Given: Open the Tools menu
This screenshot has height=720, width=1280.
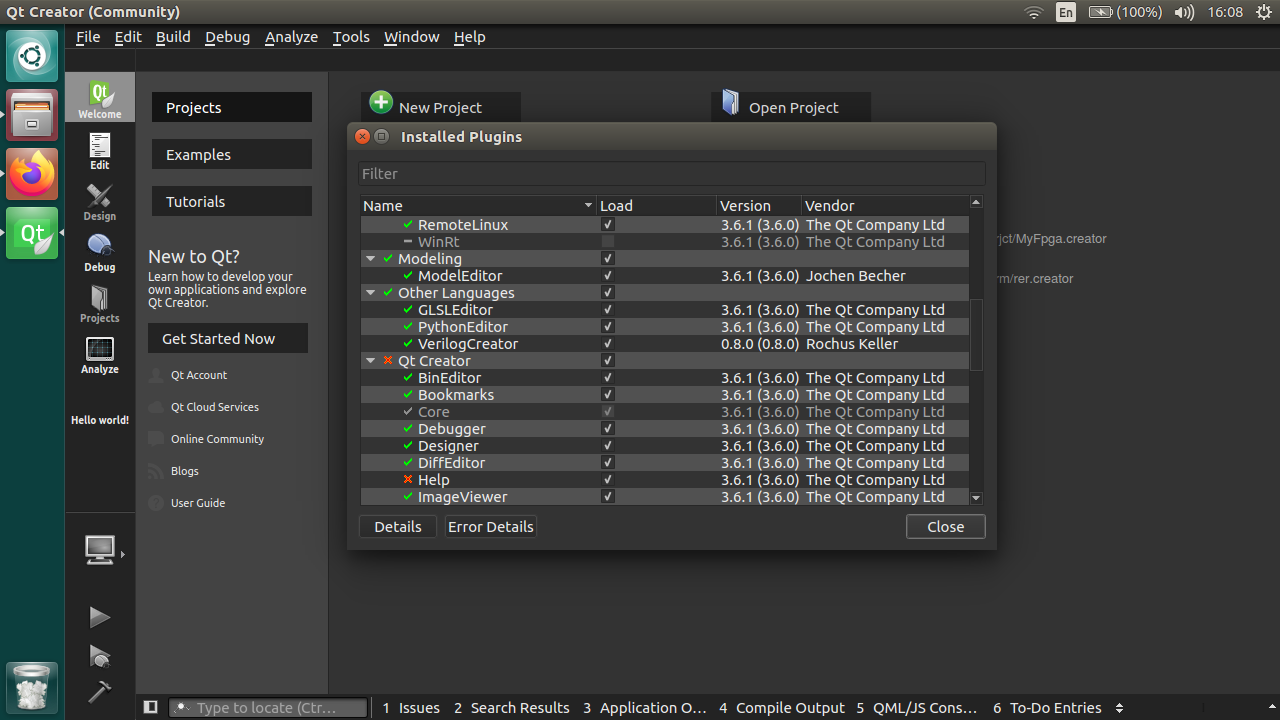Looking at the screenshot, I should click(350, 36).
